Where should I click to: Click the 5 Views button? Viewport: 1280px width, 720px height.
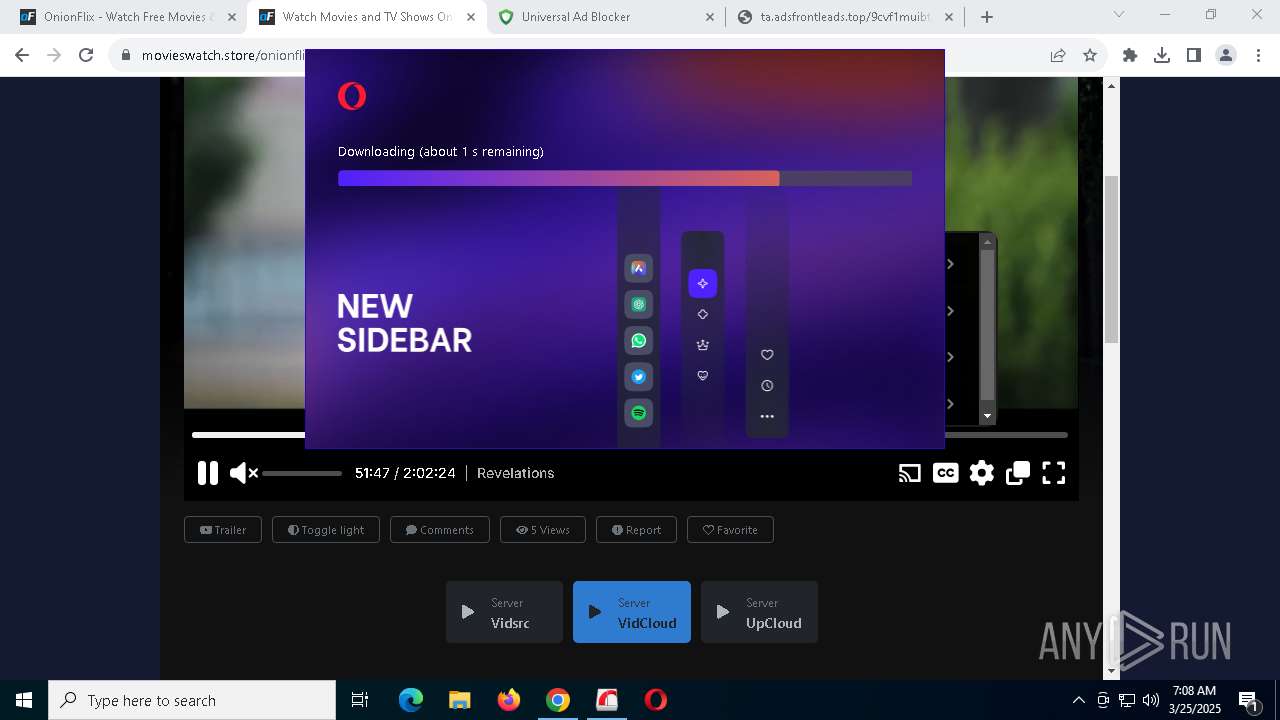(x=543, y=530)
